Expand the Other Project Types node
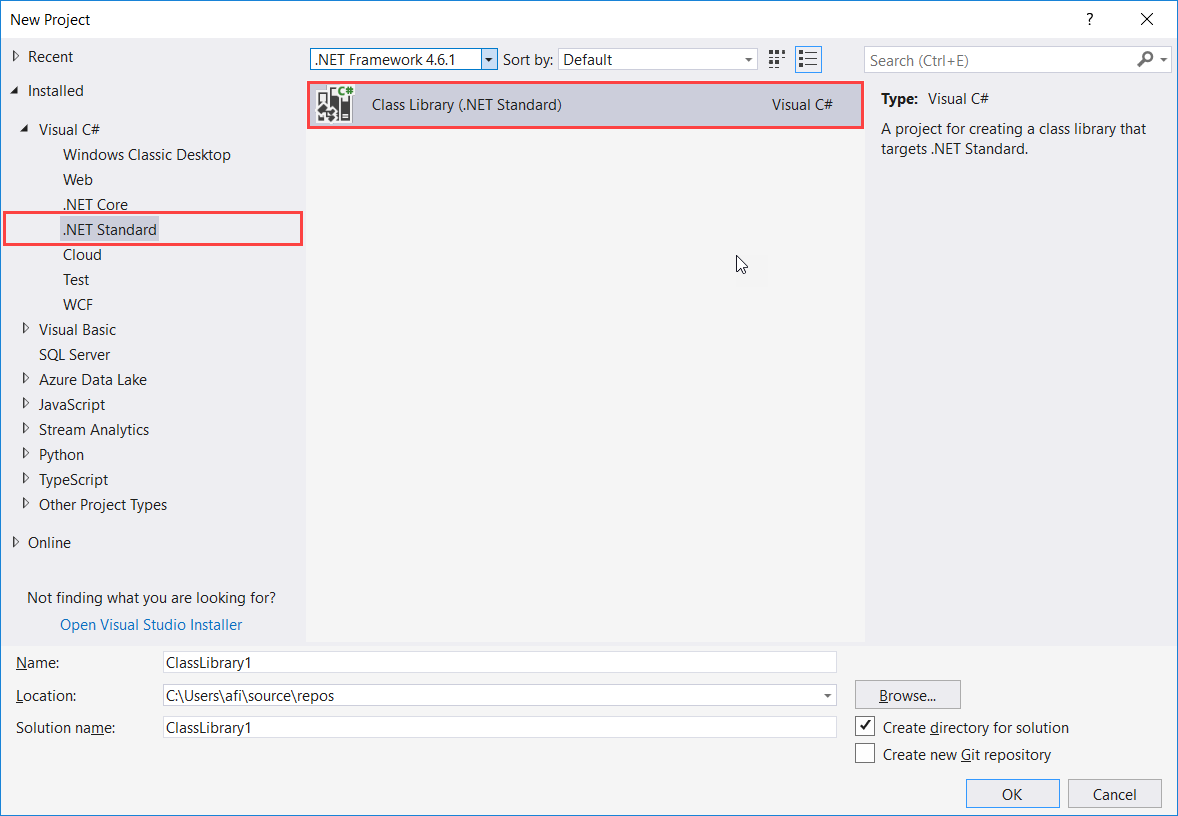 26,503
